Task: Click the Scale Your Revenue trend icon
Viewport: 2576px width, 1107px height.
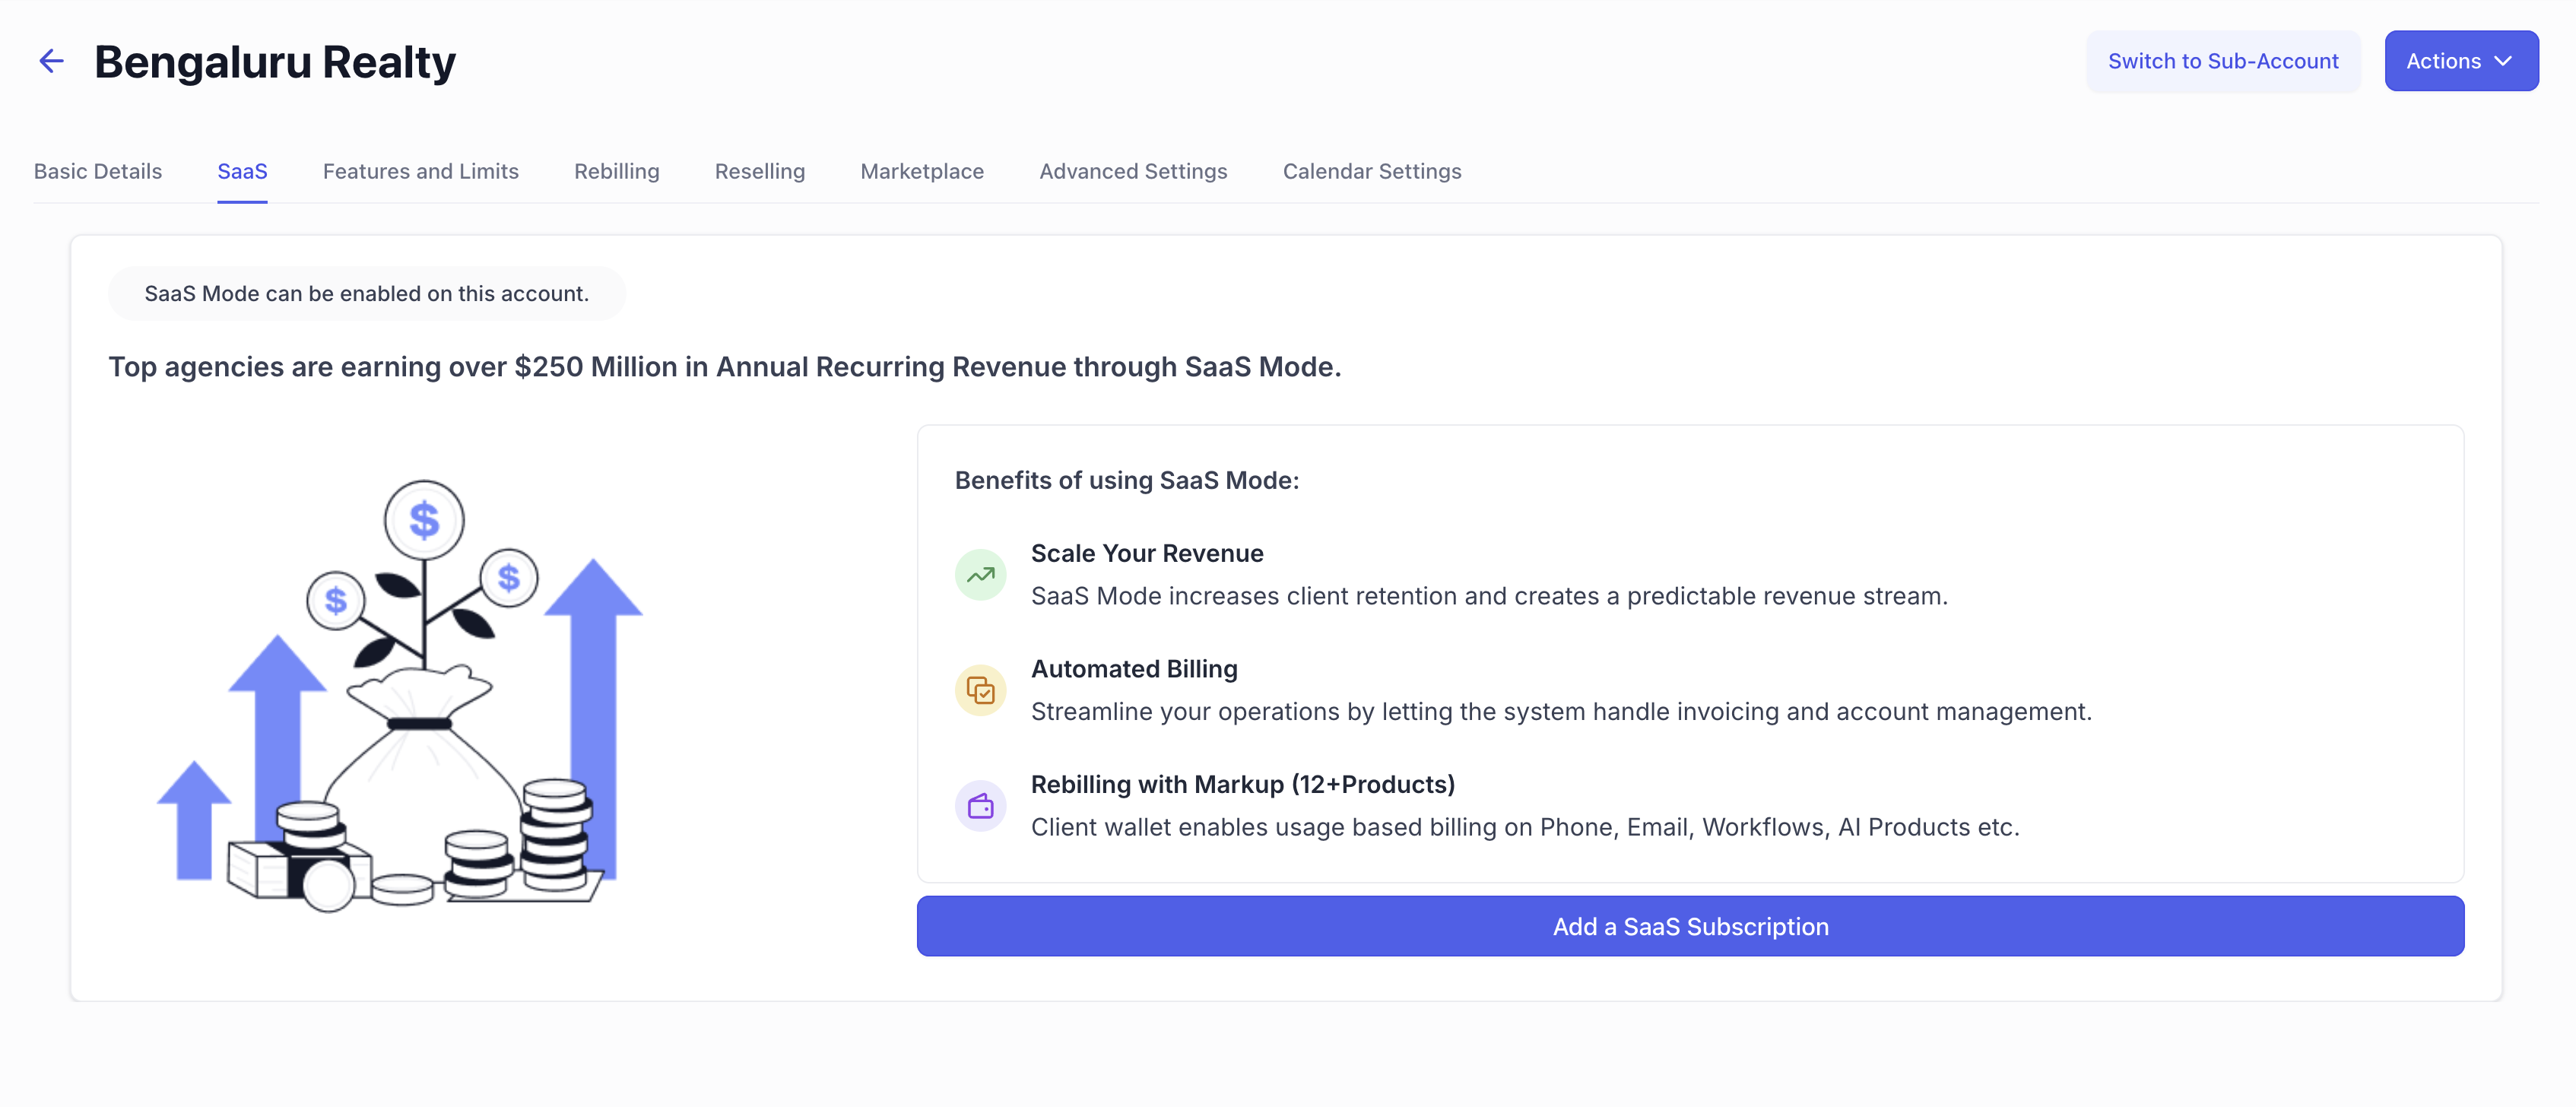Action: coord(980,575)
